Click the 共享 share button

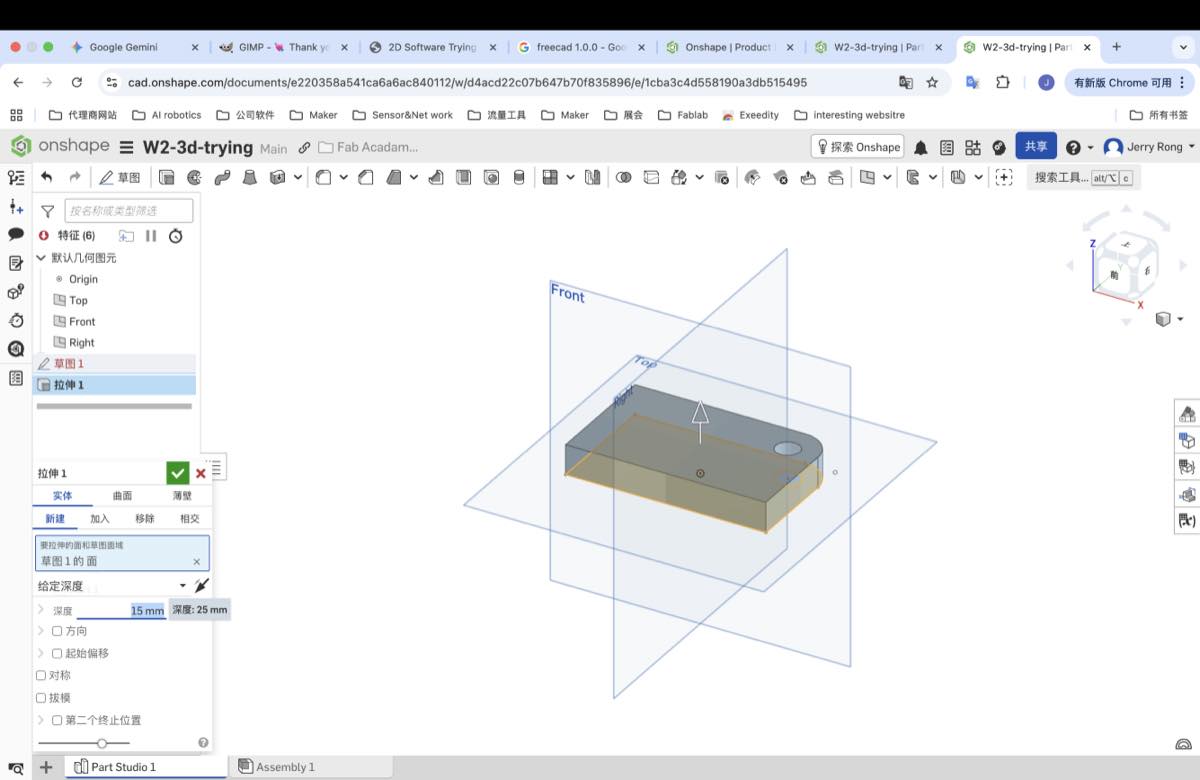pyautogui.click(x=1036, y=146)
